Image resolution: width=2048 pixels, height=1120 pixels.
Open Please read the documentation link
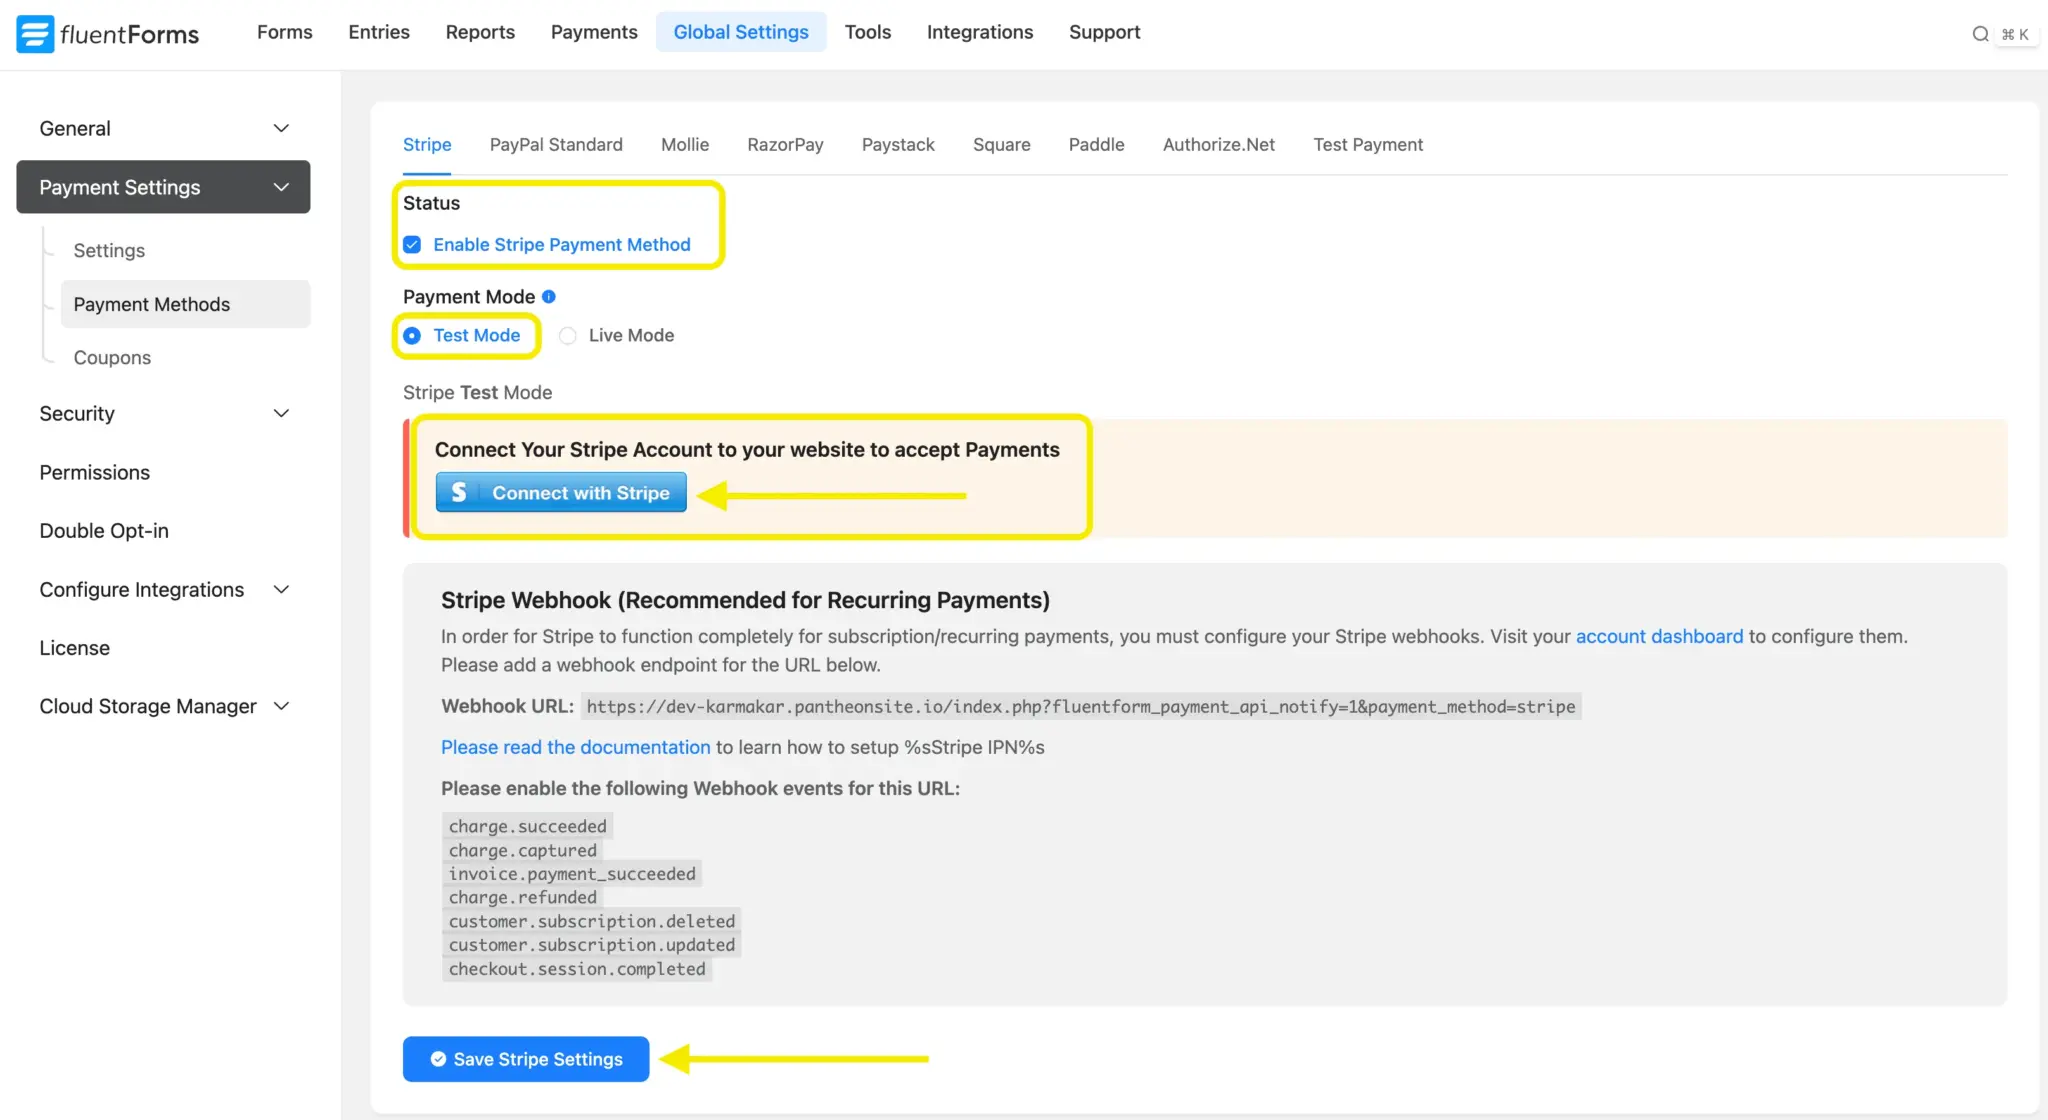(x=575, y=747)
